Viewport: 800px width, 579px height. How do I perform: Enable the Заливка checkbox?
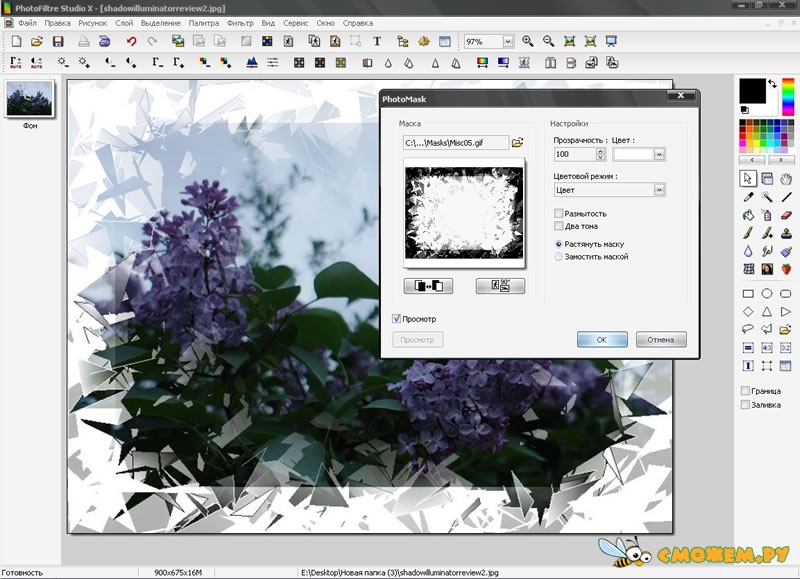tap(745, 405)
